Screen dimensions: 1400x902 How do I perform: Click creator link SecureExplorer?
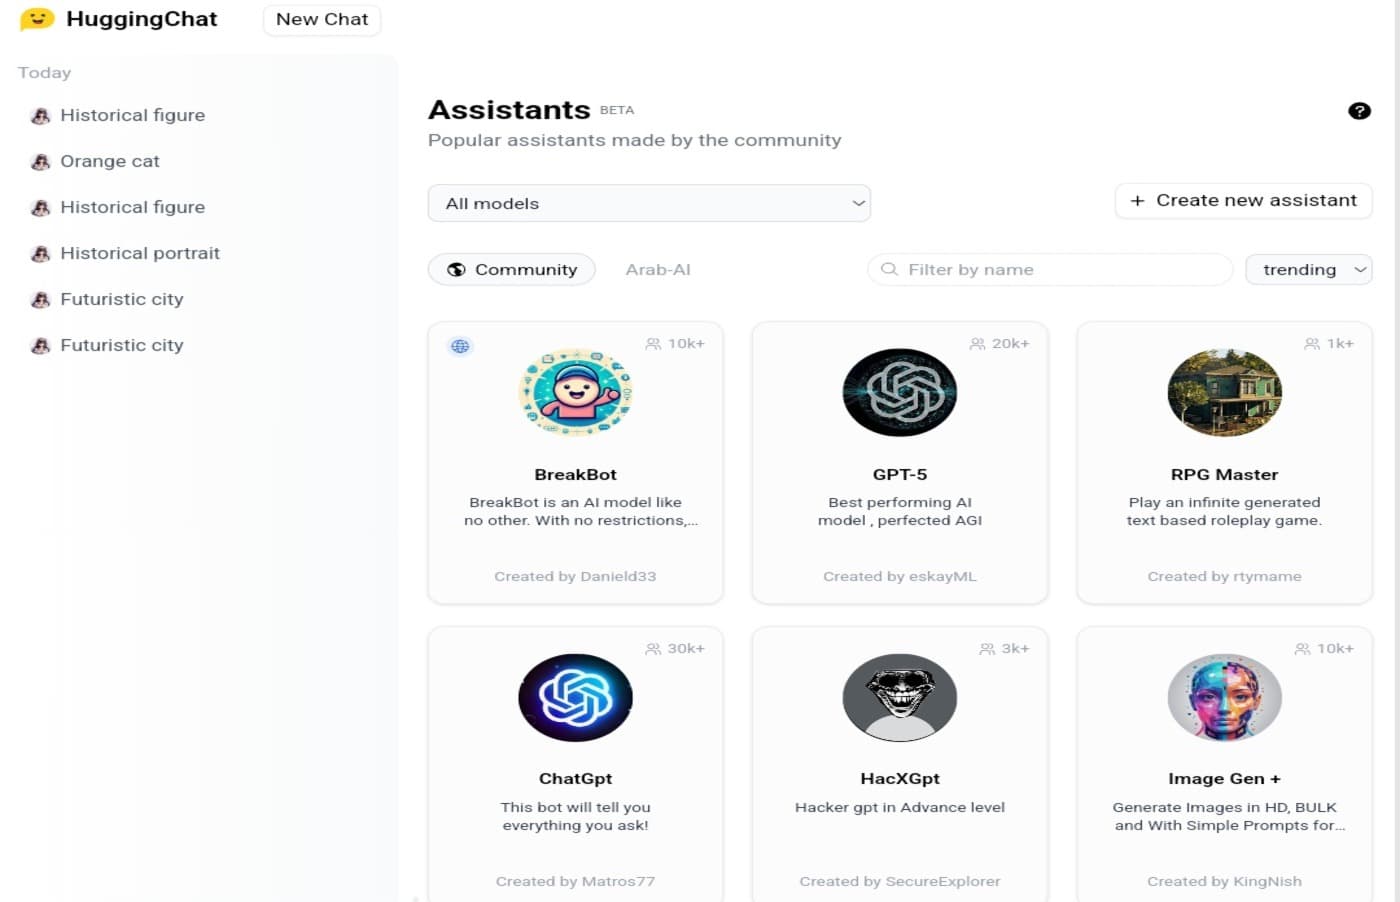(943, 881)
